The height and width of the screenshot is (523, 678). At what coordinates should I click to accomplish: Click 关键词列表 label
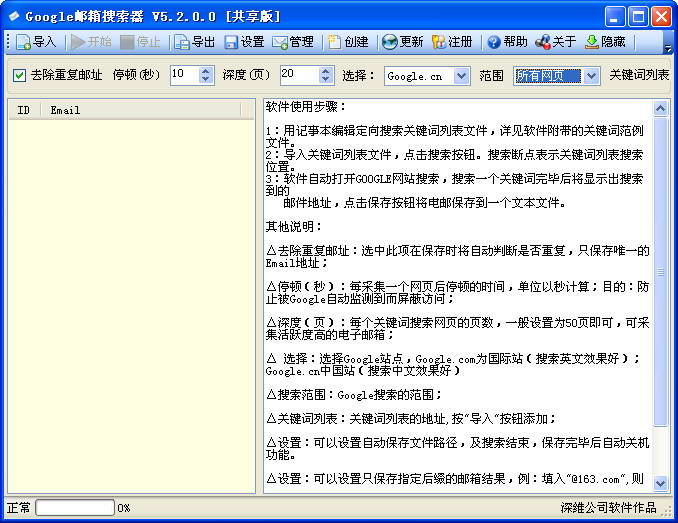click(639, 75)
